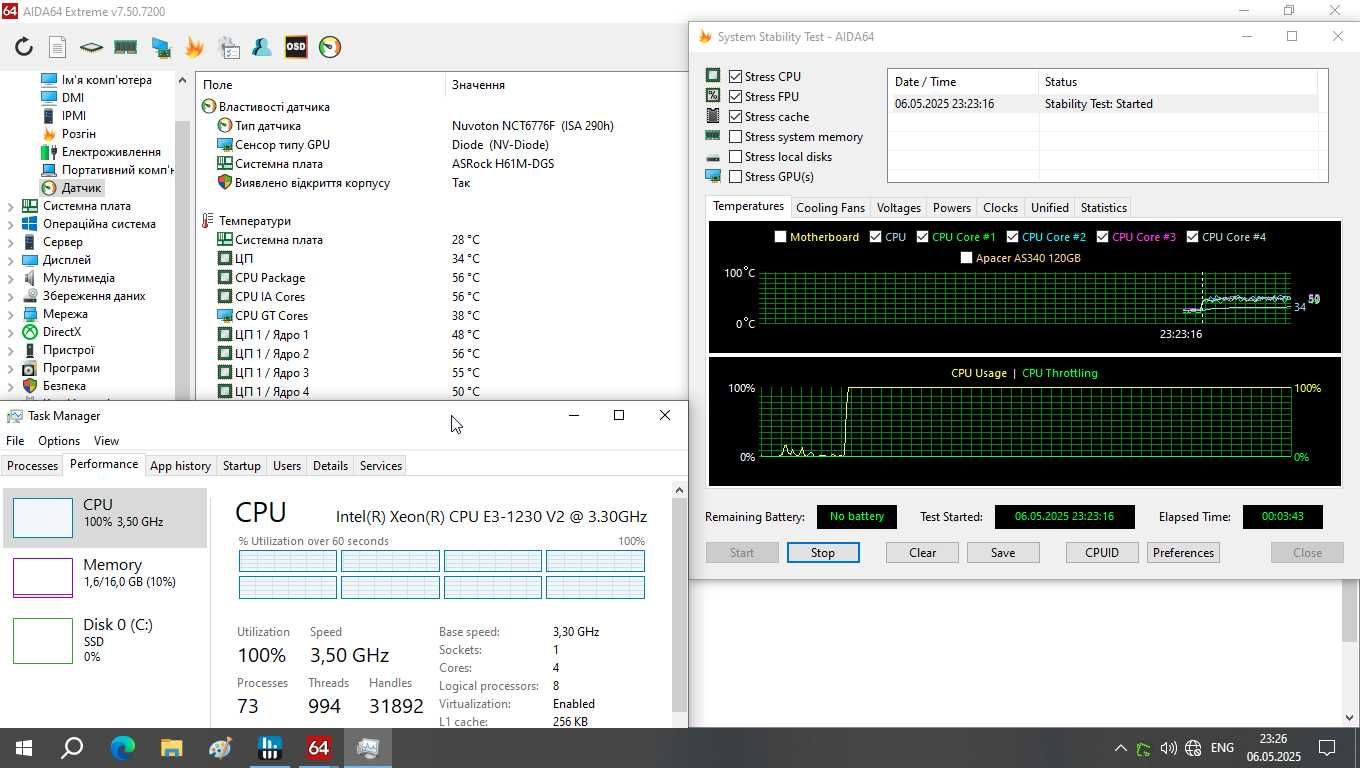The image size is (1360, 768).
Task: Switch to Voltages tab
Action: pos(898,208)
